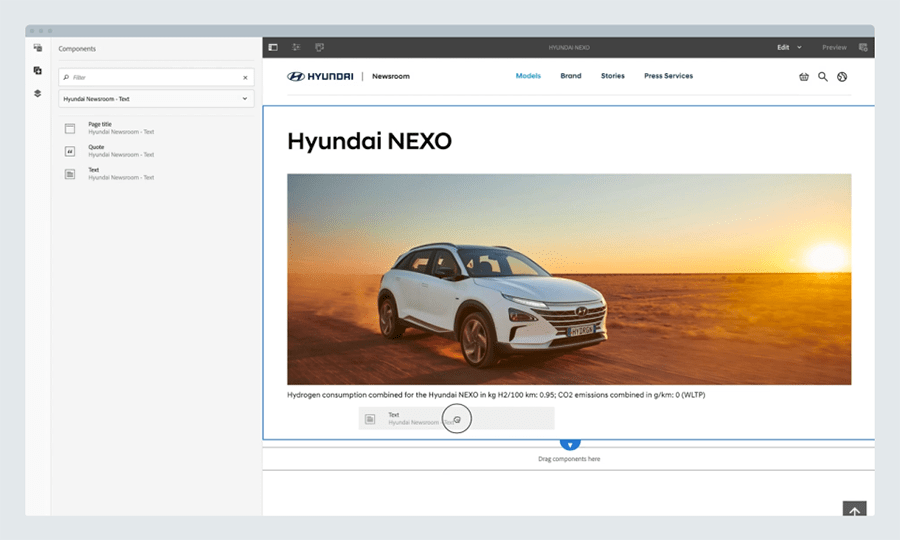The image size is (900, 540).
Task: Click the Hyundai logo link
Action: [320, 76]
